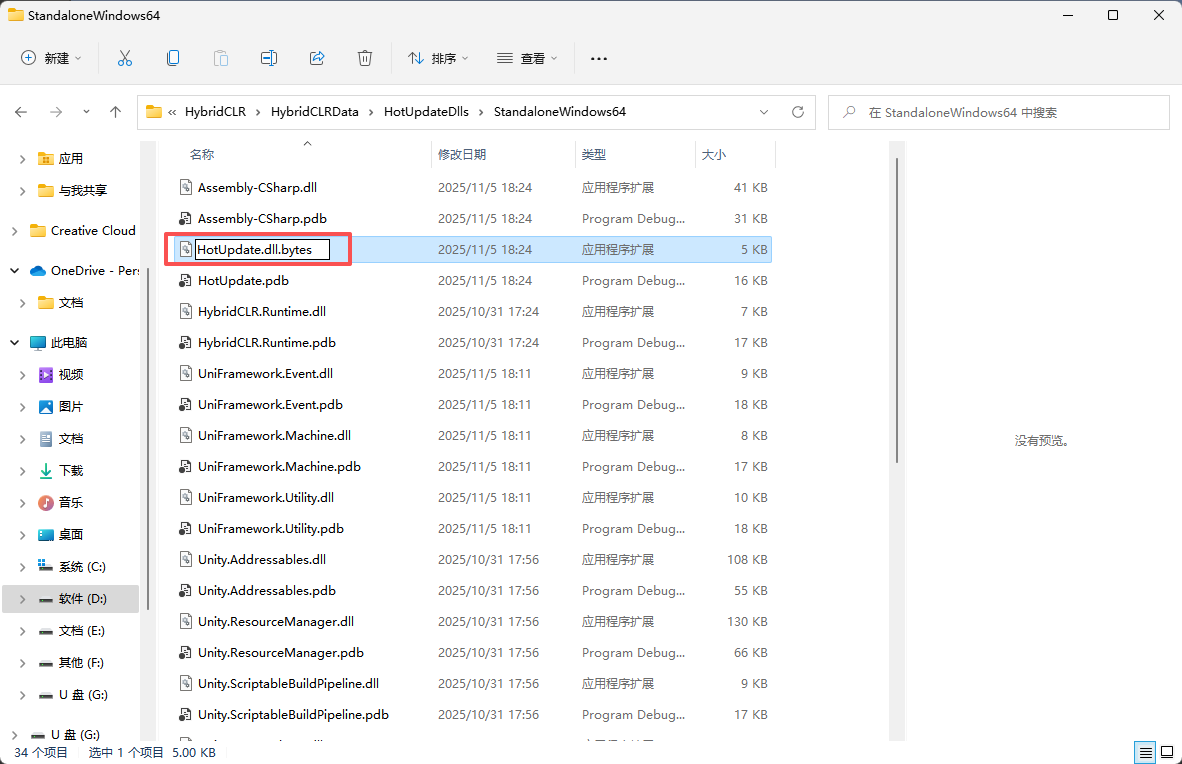Click the 音乐 music library icon
This screenshot has width=1182, height=764.
tap(46, 502)
